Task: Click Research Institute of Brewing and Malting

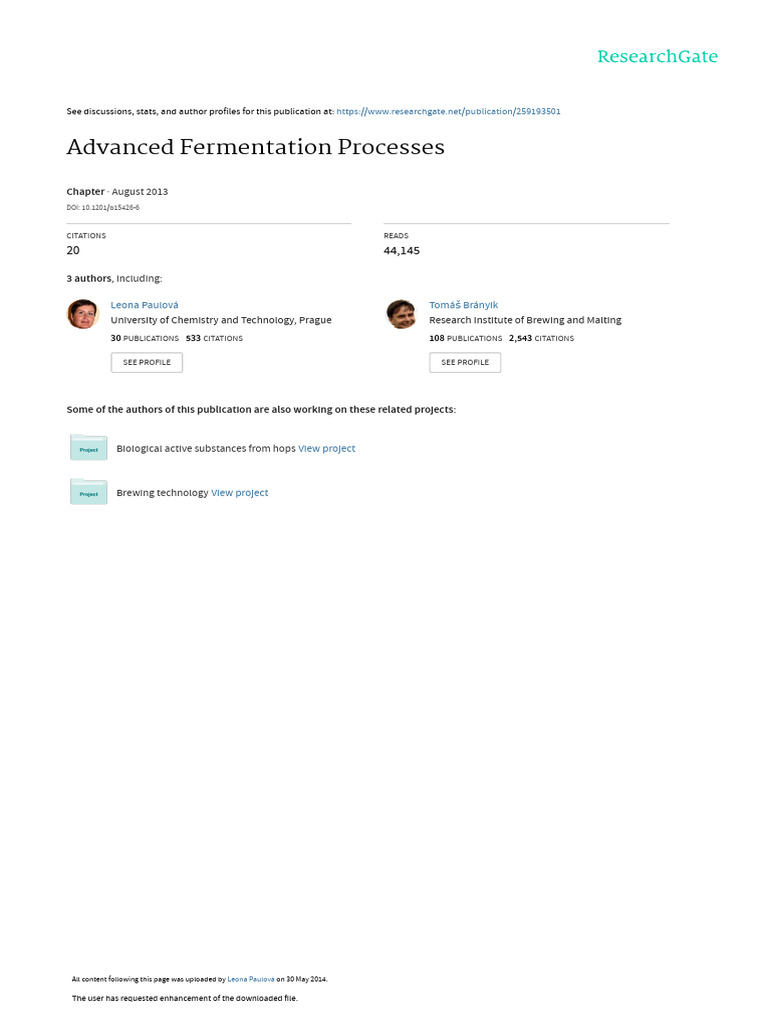Action: 525,320
